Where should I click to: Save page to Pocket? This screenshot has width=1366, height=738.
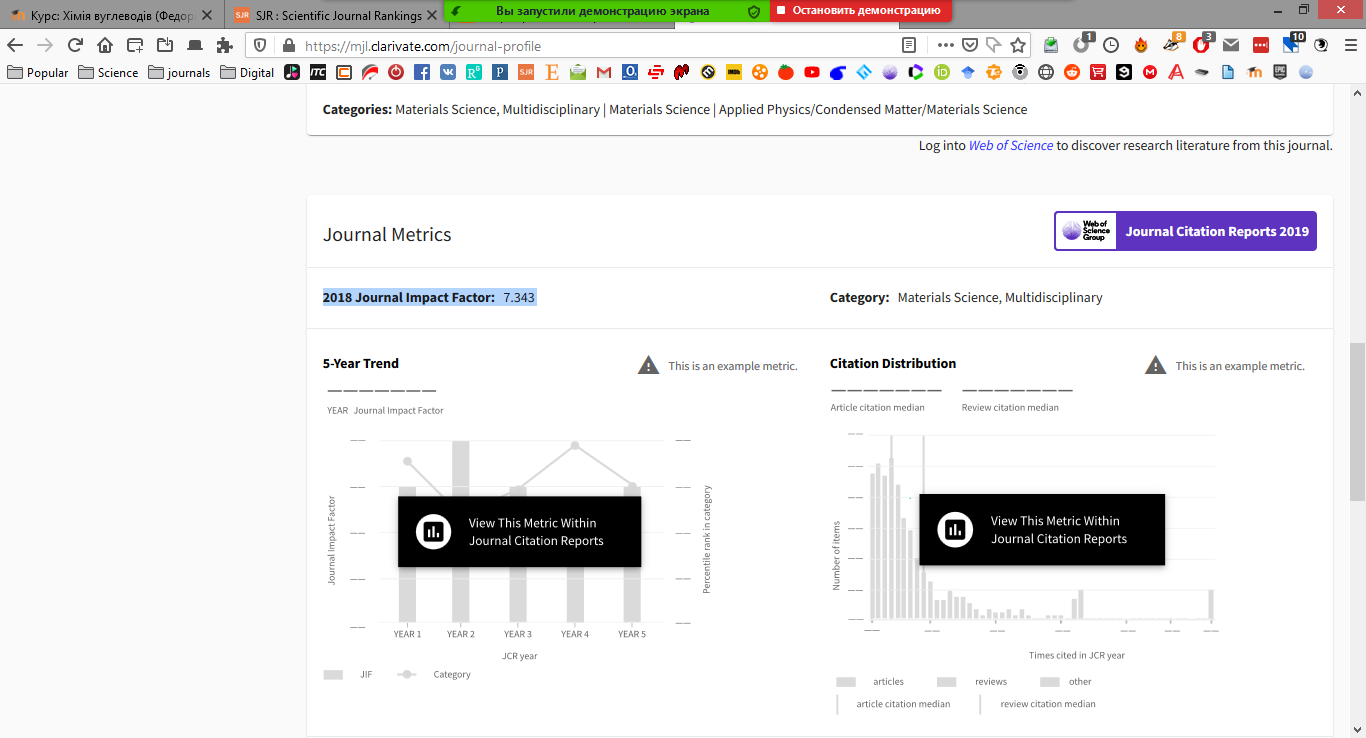pos(970,45)
